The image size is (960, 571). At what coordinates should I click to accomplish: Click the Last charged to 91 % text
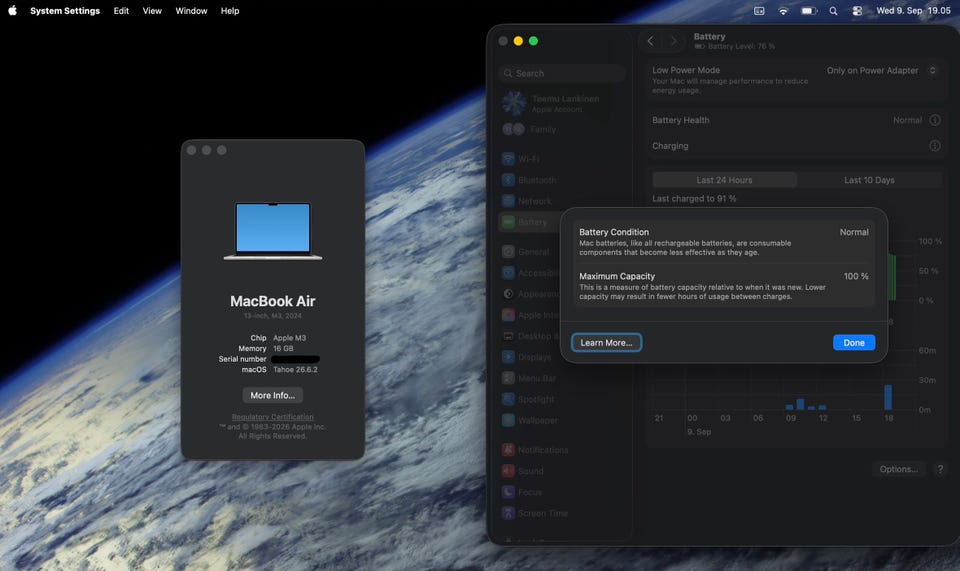click(694, 198)
